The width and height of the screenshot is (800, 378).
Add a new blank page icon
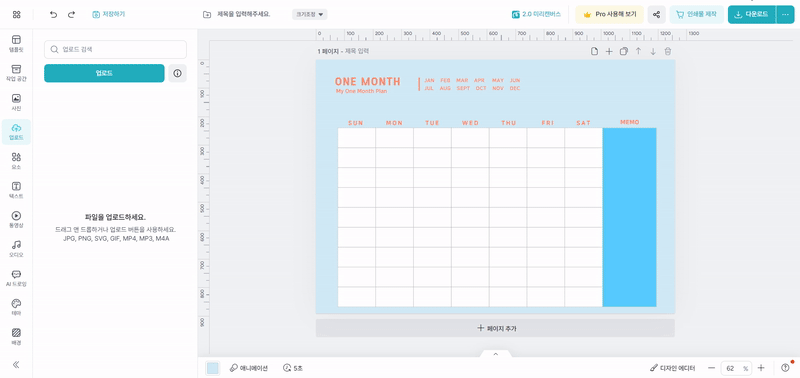coord(594,51)
